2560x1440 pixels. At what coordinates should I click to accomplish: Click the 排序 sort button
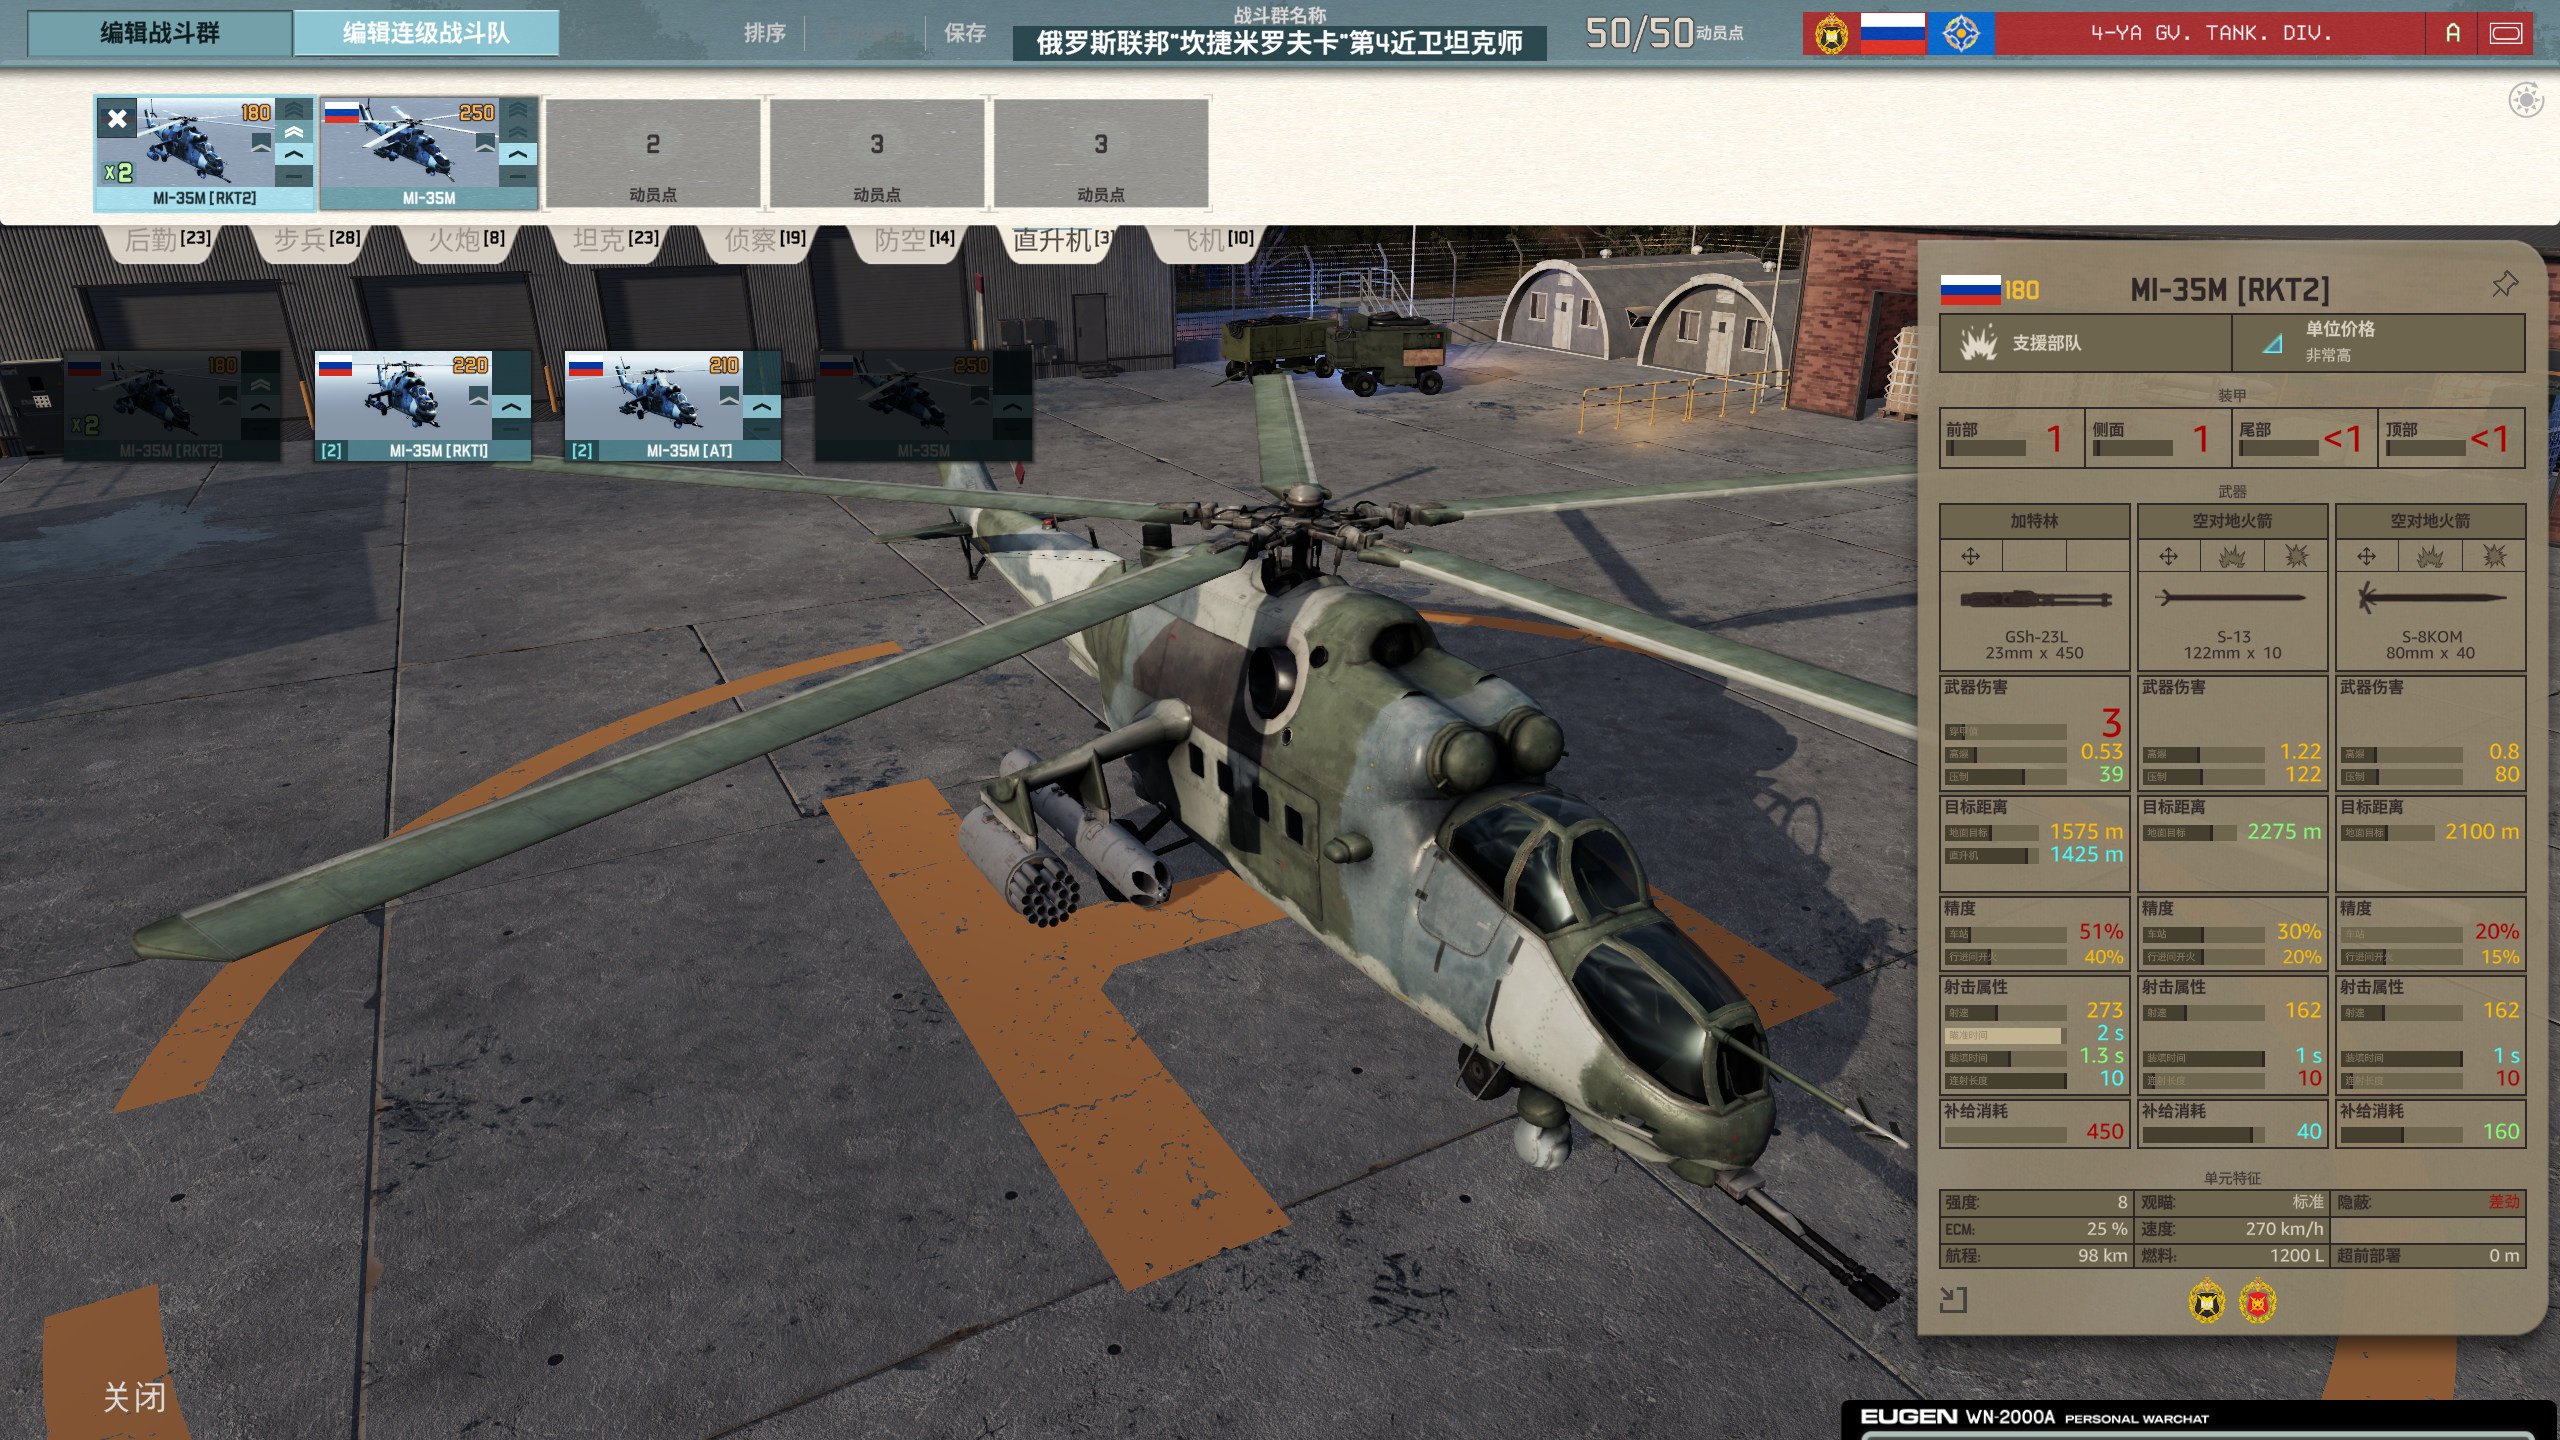coord(764,34)
